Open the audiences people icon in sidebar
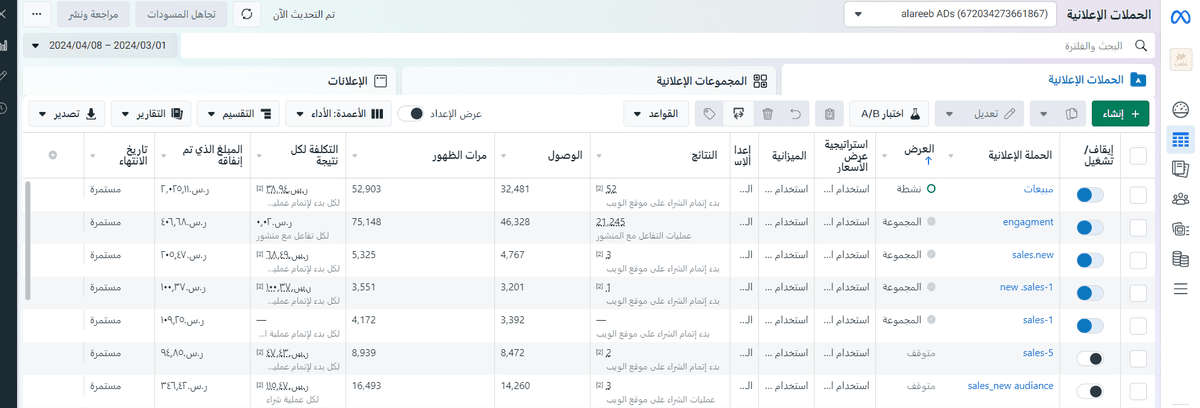The width and height of the screenshot is (1200, 408). (1180, 200)
